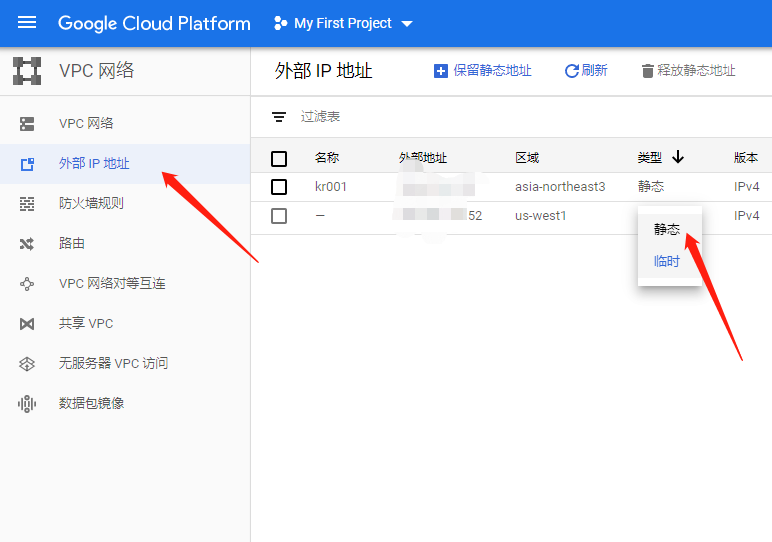
Task: Click the 共享 VPC icon
Action: click(x=27, y=323)
